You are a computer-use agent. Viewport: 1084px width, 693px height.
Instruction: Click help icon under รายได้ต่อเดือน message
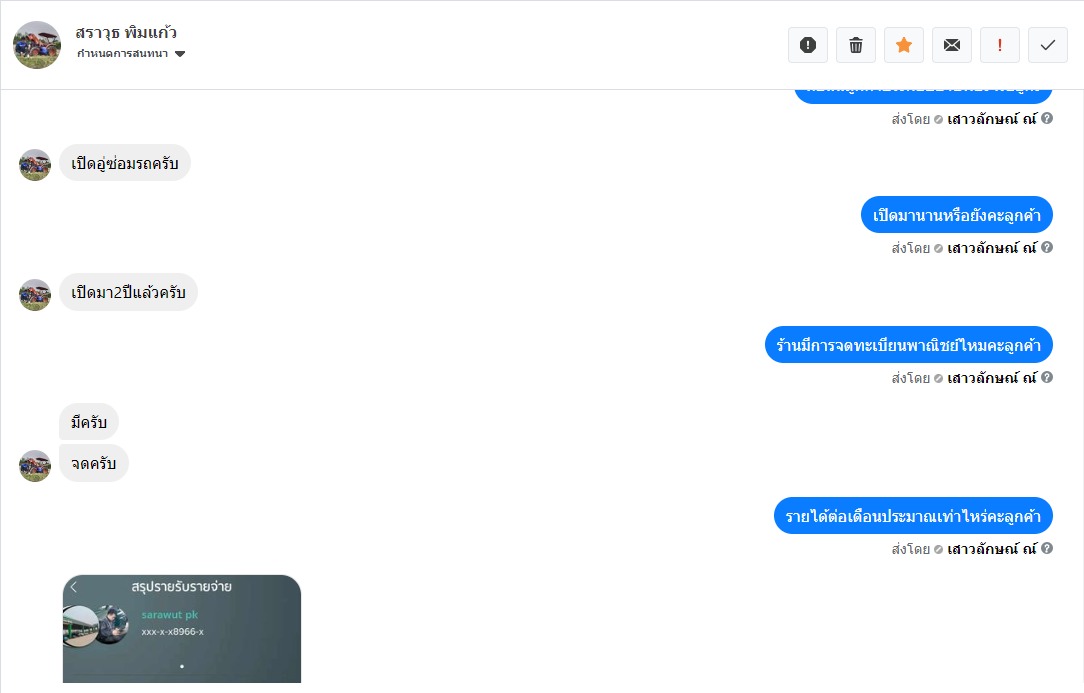[x=1047, y=548]
